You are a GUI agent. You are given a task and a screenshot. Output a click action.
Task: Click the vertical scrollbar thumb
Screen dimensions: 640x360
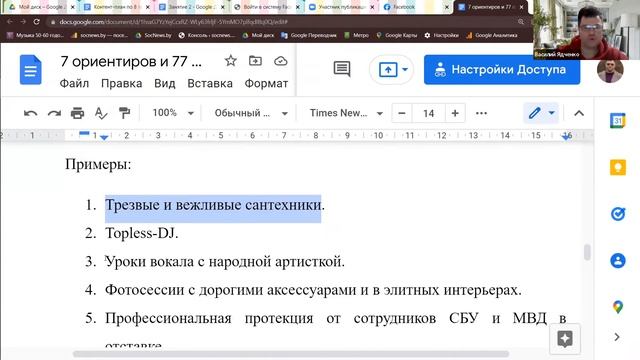point(587,252)
